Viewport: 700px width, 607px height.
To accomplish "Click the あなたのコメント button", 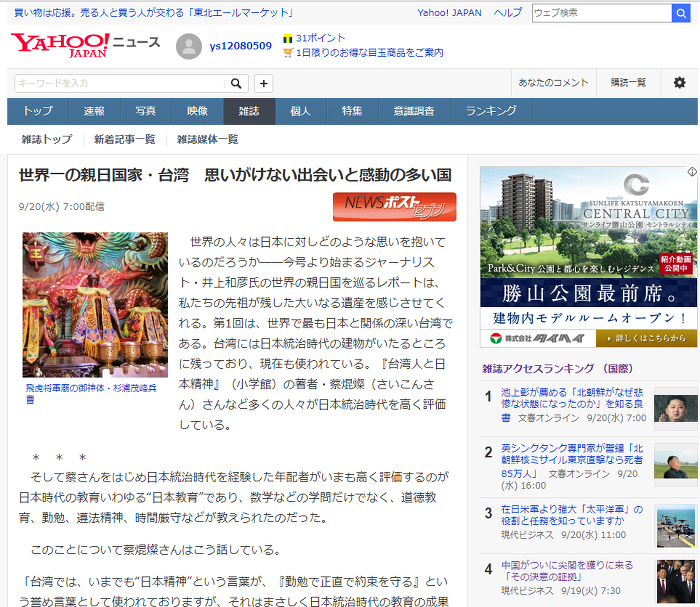I will pyautogui.click(x=553, y=83).
